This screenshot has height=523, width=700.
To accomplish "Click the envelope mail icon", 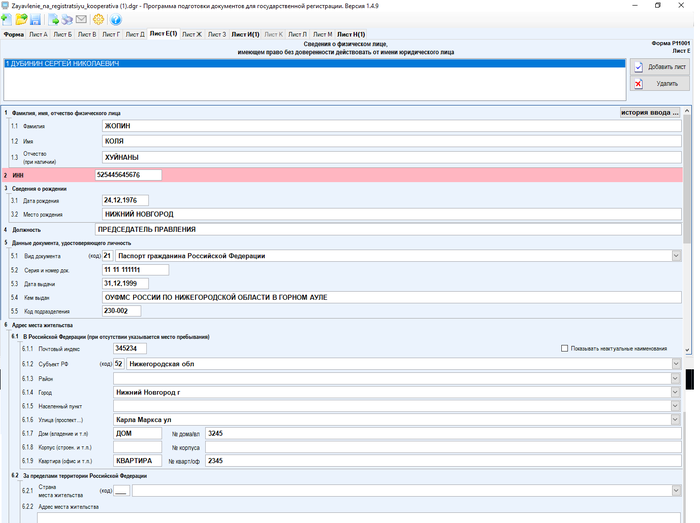I will pyautogui.click(x=81, y=19).
